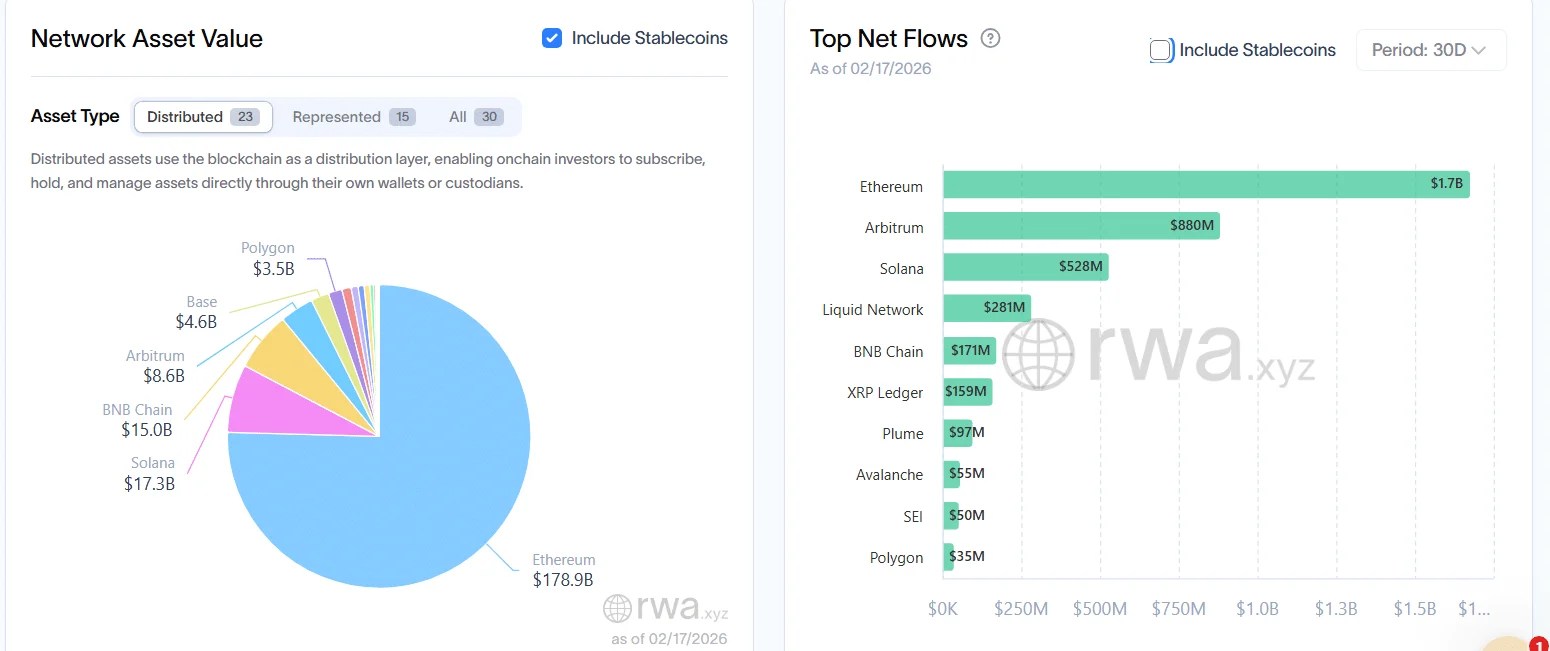Open the Period: 30D dropdown
The width and height of the screenshot is (1550, 651).
(1430, 50)
